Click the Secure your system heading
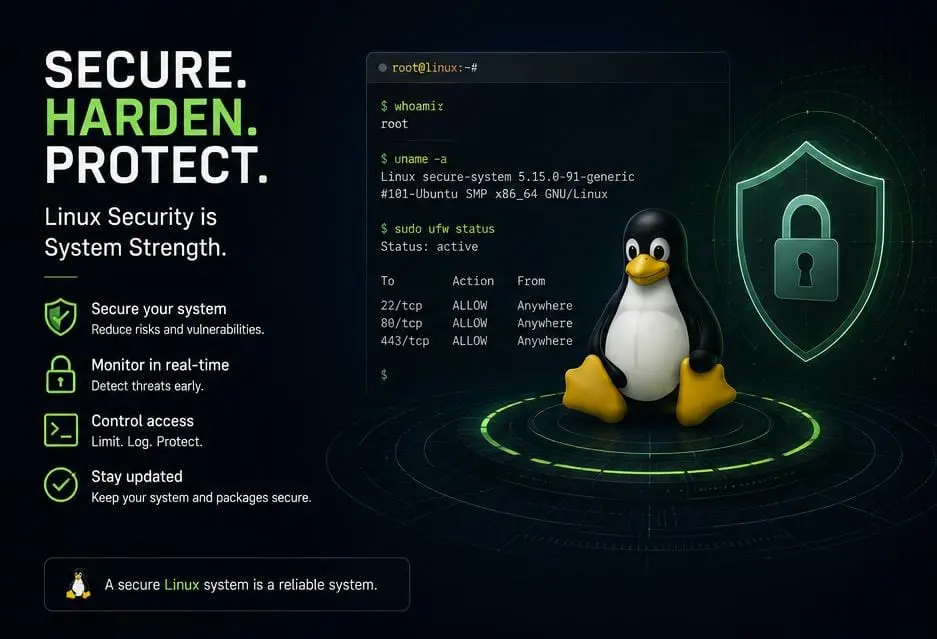The height and width of the screenshot is (639, 937). pos(159,309)
